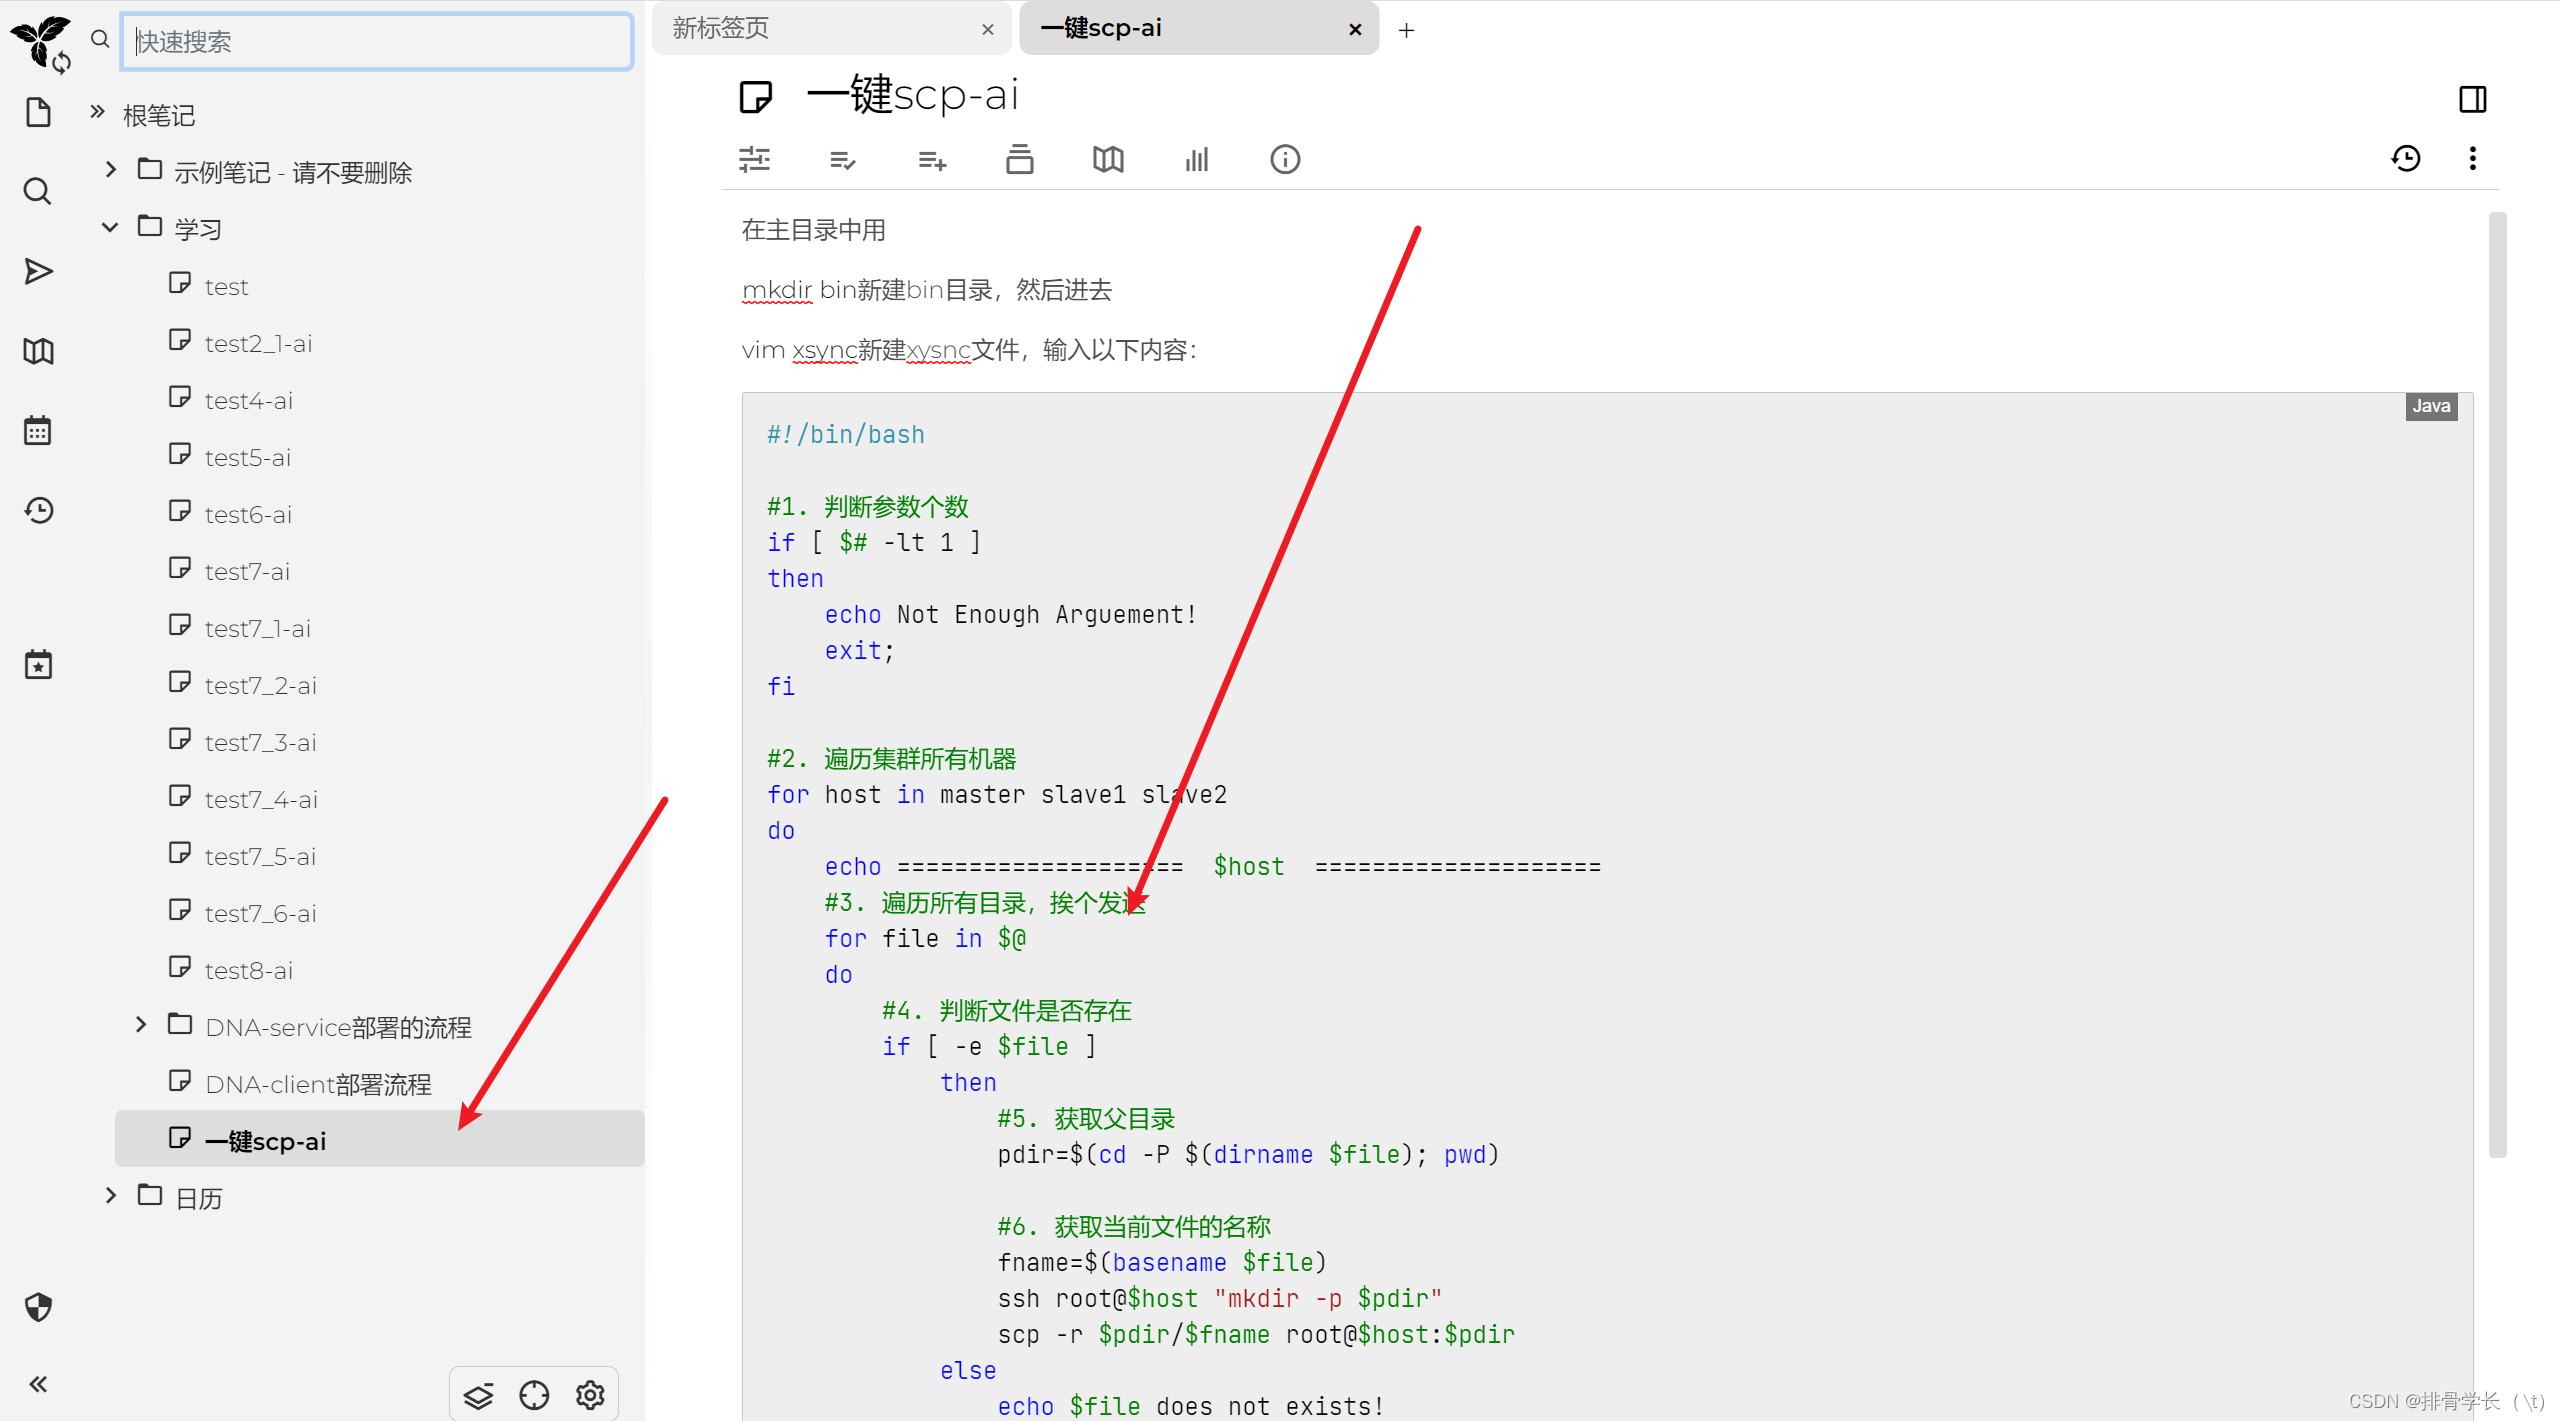Open note map ribbon icon
The image size is (2560, 1421).
(x=1108, y=159)
